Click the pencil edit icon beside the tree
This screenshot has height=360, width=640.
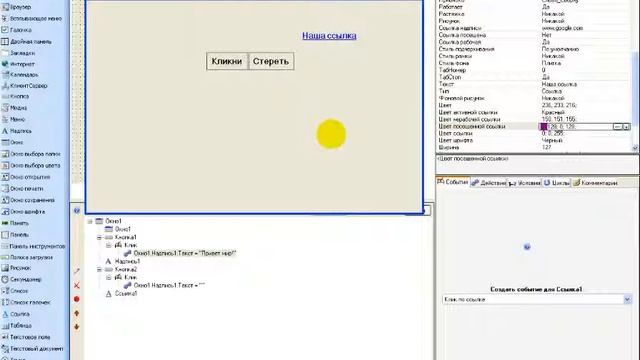coord(76,271)
